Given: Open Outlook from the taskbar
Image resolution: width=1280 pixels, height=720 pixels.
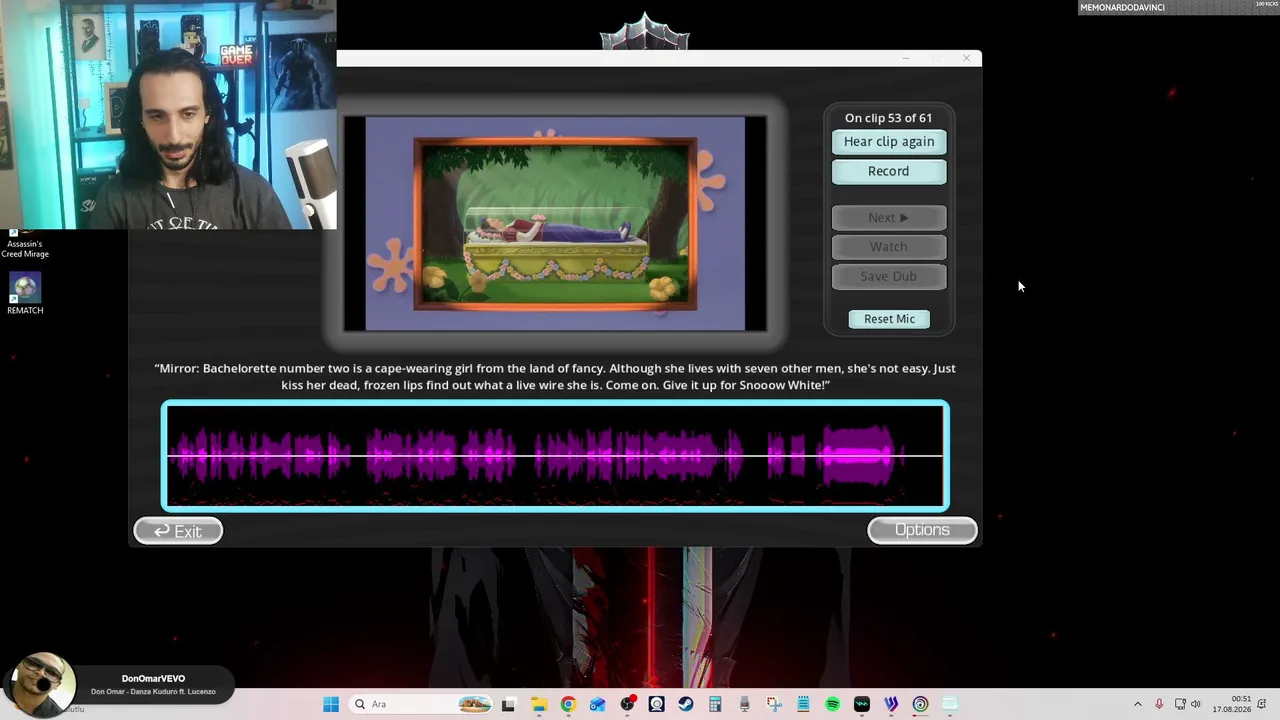Looking at the screenshot, I should [597, 704].
